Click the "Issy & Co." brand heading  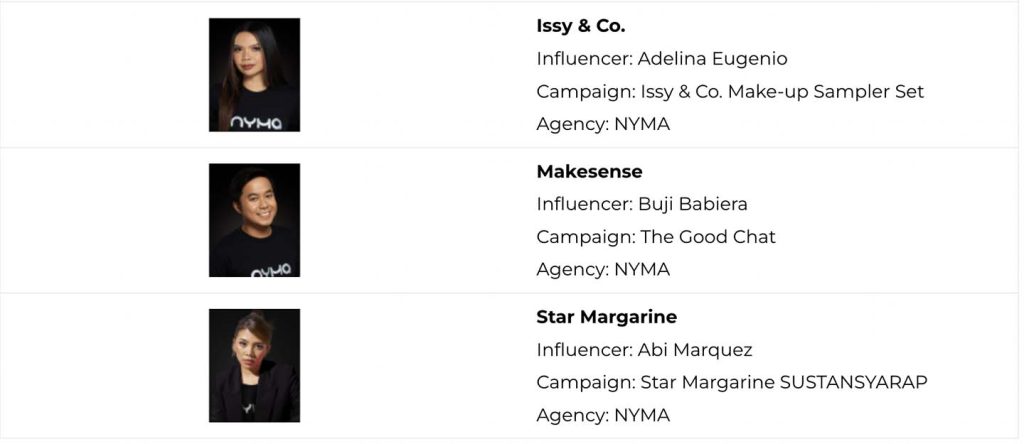point(581,27)
